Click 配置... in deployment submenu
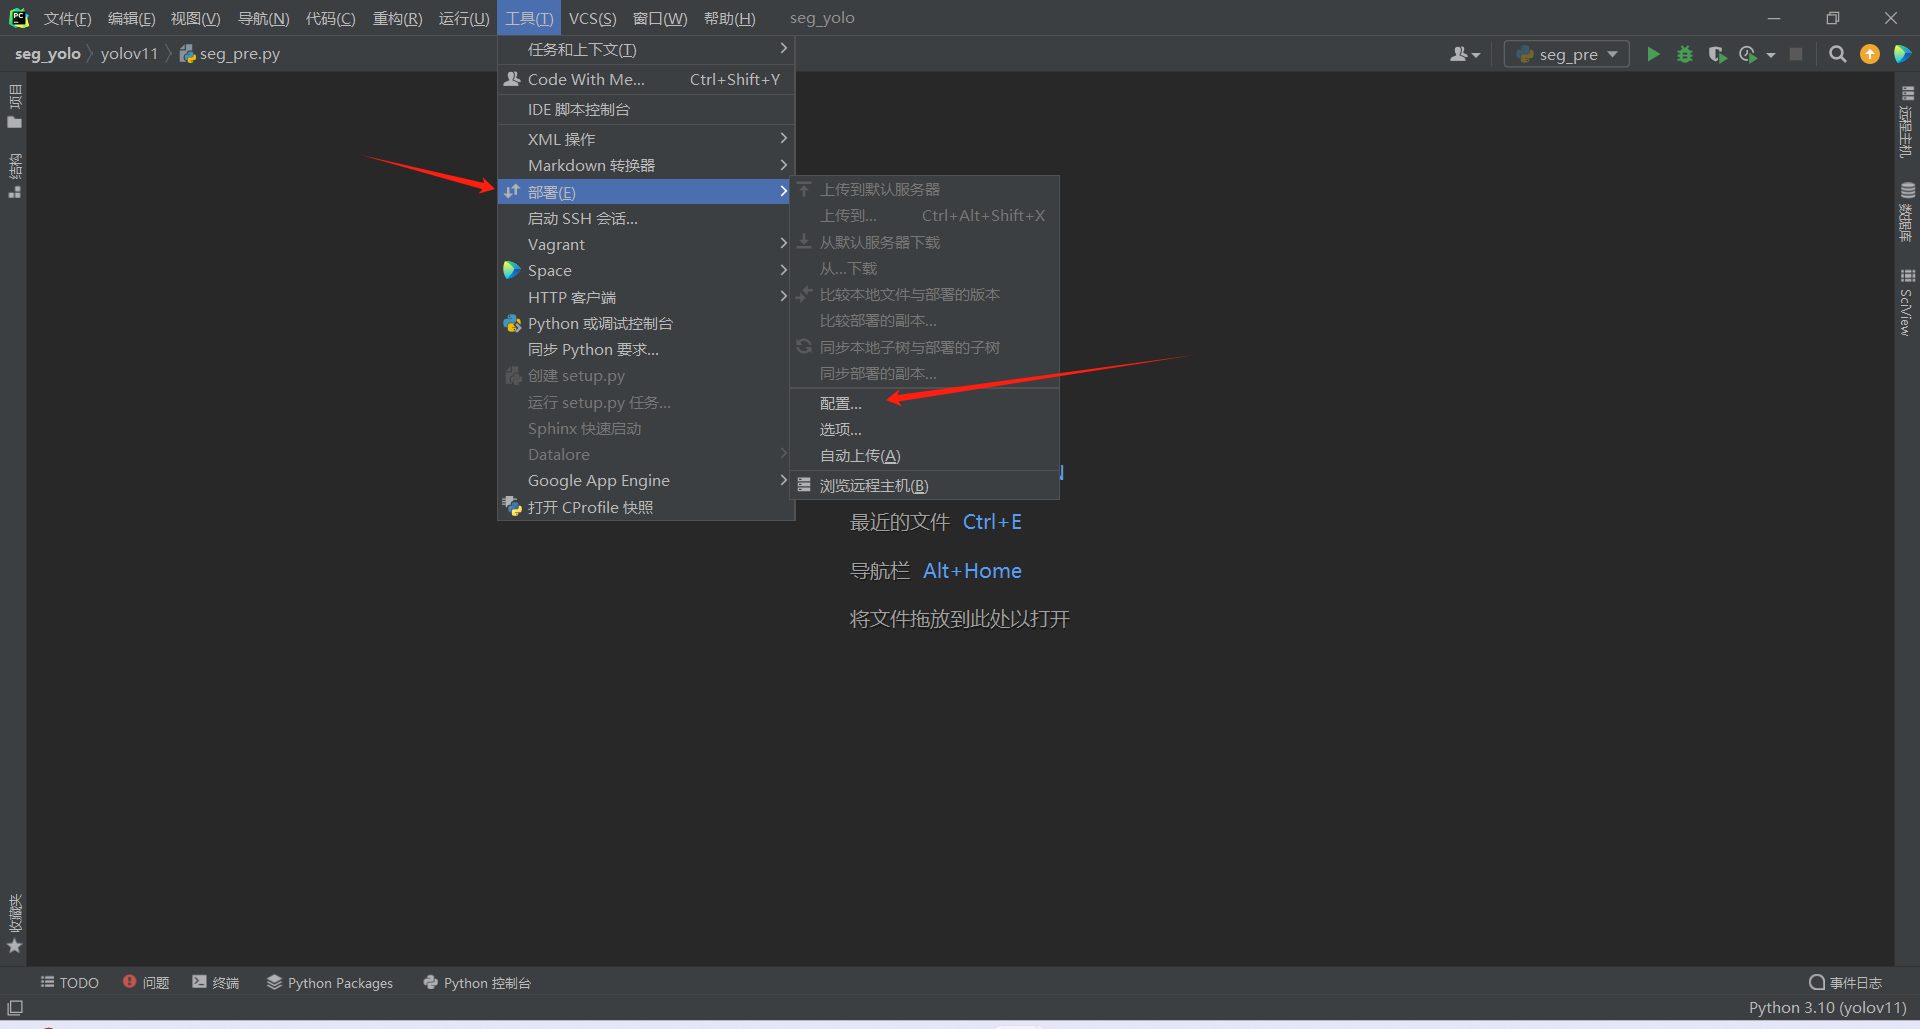The image size is (1920, 1029). [x=925, y=403]
